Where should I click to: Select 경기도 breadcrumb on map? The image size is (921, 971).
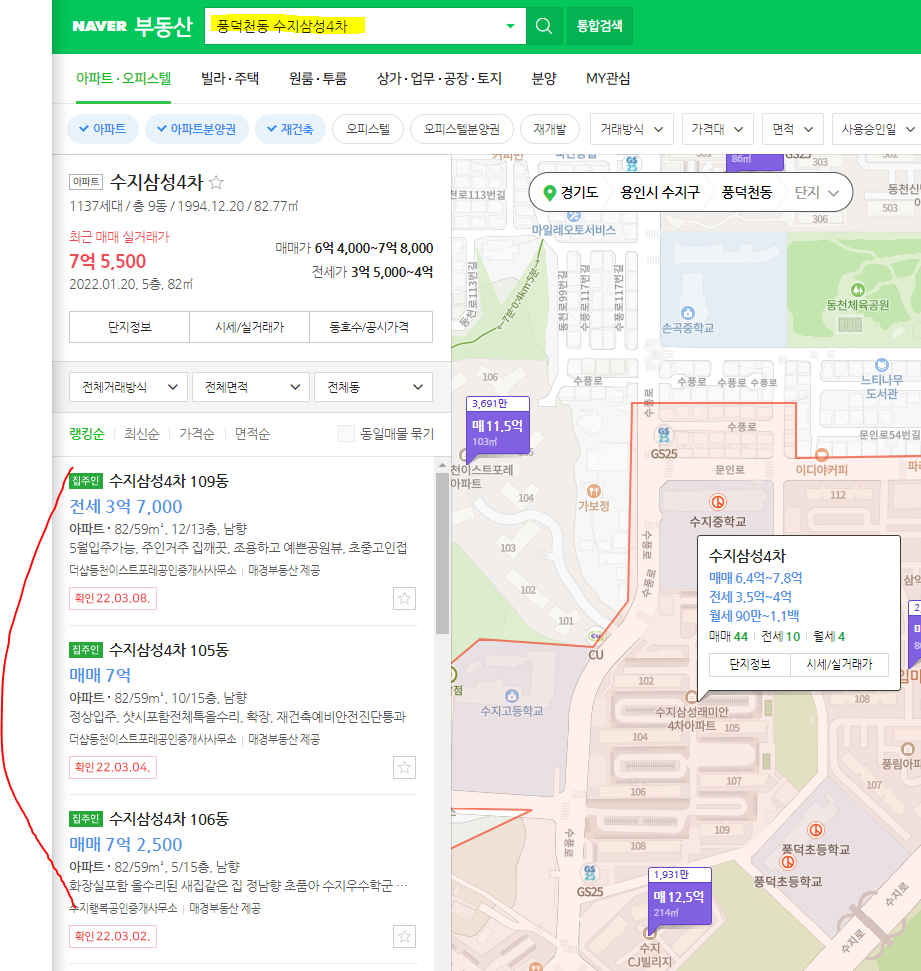pos(579,193)
